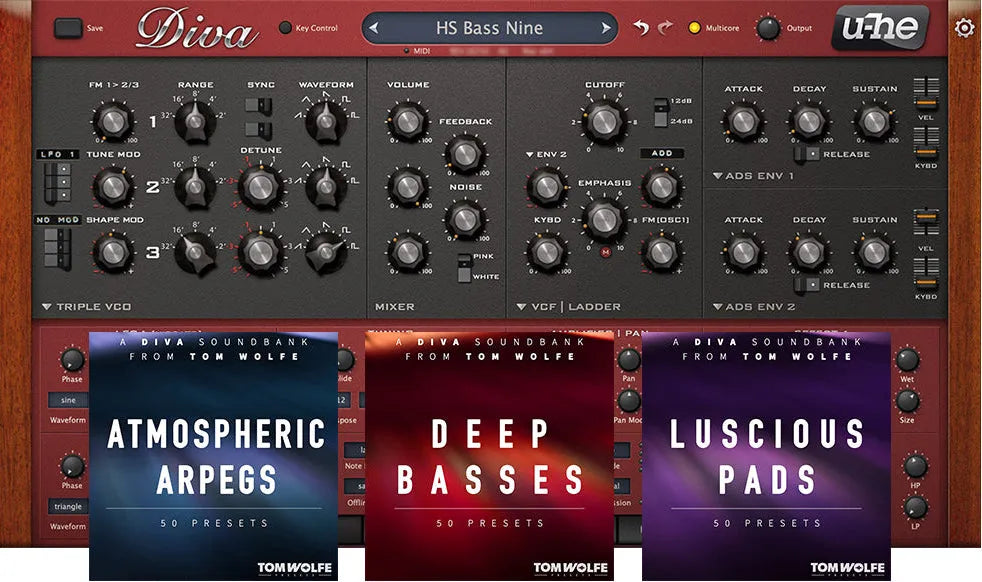This screenshot has height=582, width=982.
Task: Click the undo arrow icon
Action: pyautogui.click(x=641, y=28)
